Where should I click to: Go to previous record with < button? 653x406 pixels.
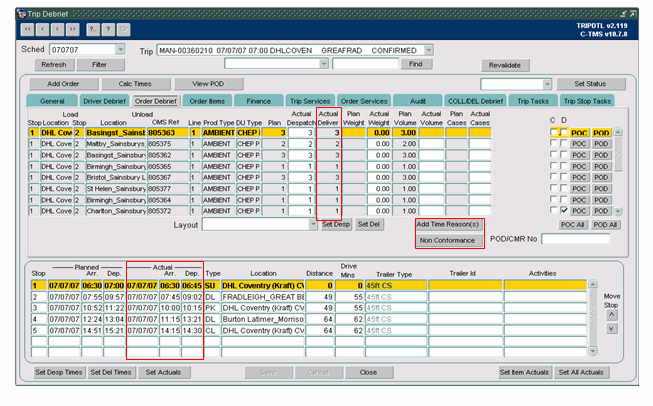(x=42, y=30)
